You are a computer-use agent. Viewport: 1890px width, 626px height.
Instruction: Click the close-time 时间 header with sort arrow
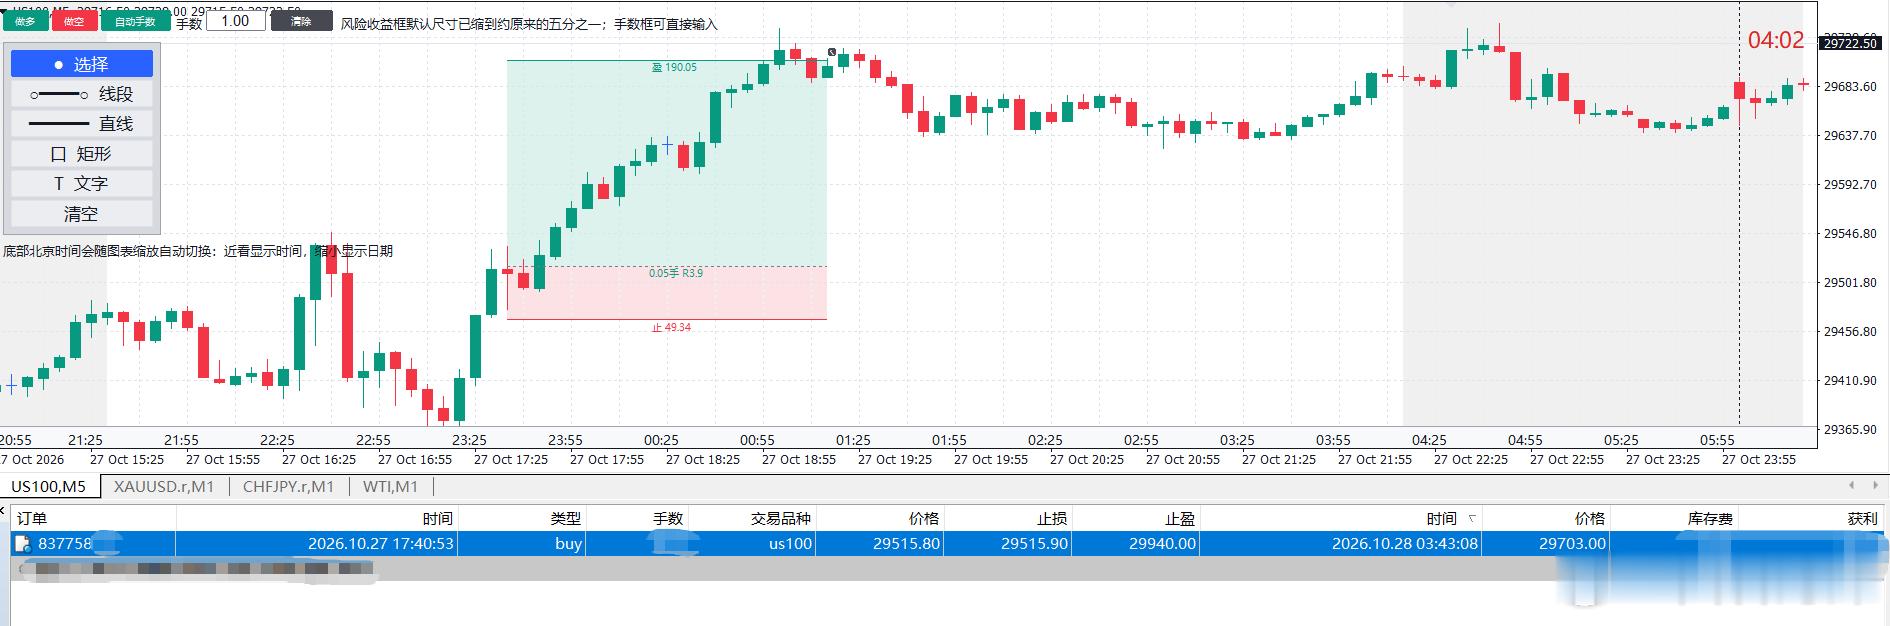click(x=1341, y=518)
